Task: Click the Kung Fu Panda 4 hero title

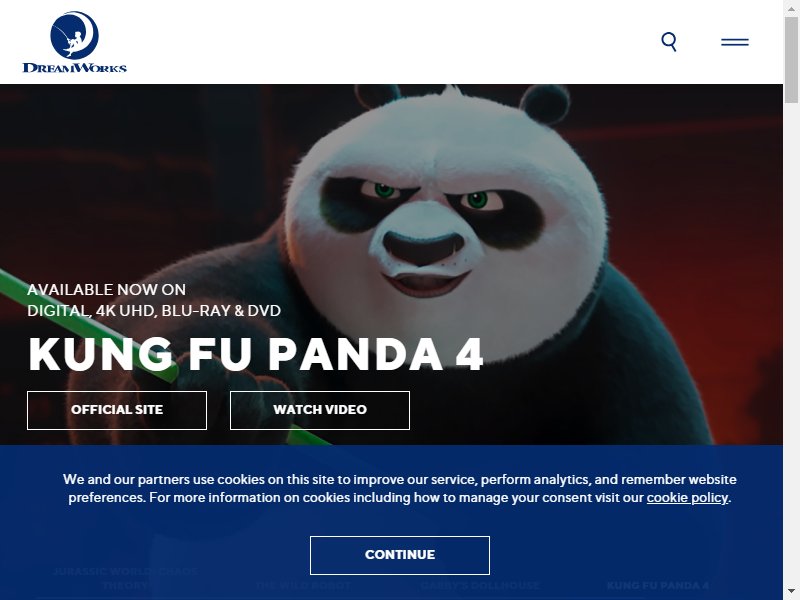Action: point(256,354)
